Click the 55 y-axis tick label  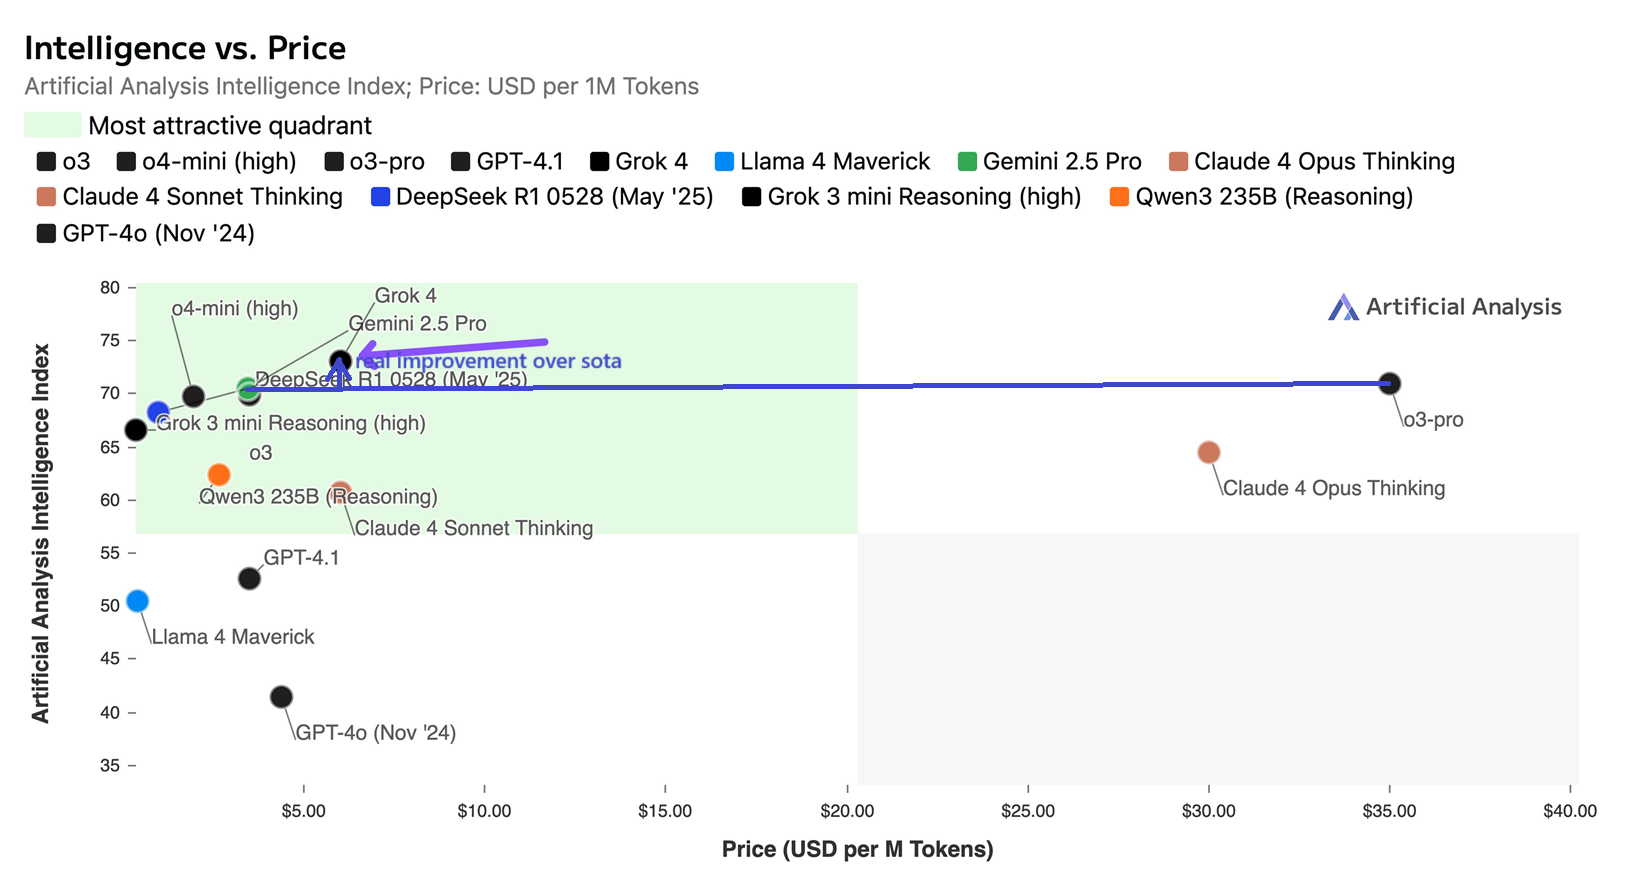(x=110, y=553)
